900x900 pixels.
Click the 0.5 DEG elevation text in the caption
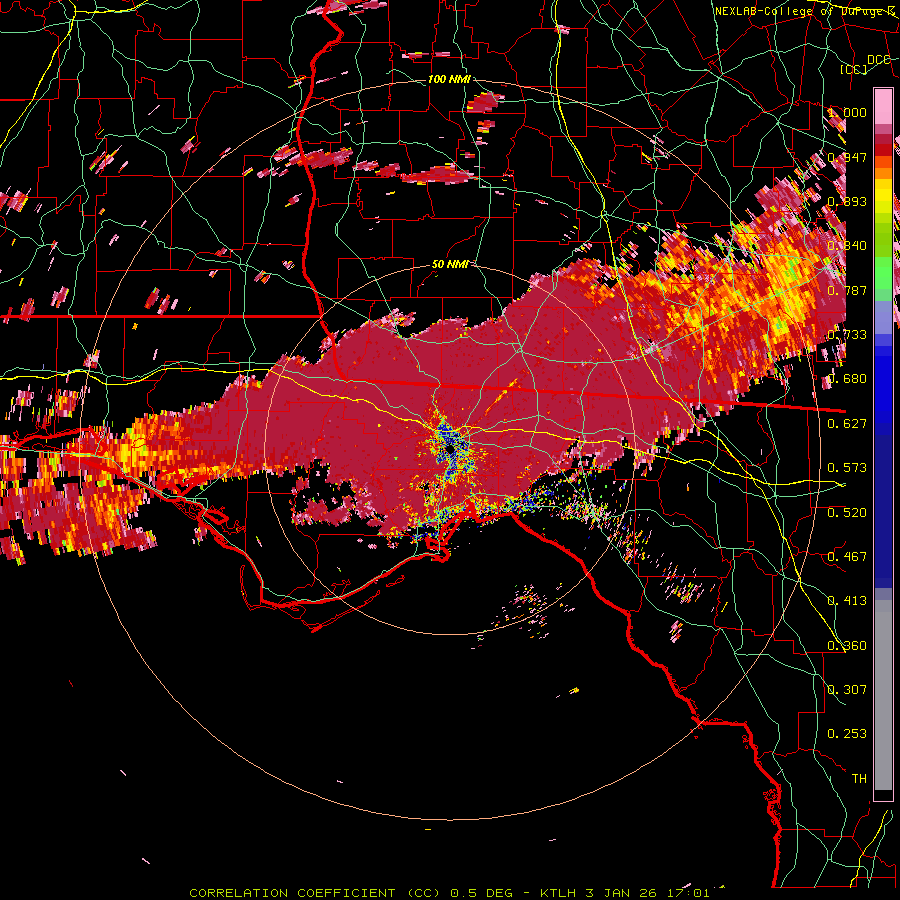[481, 893]
